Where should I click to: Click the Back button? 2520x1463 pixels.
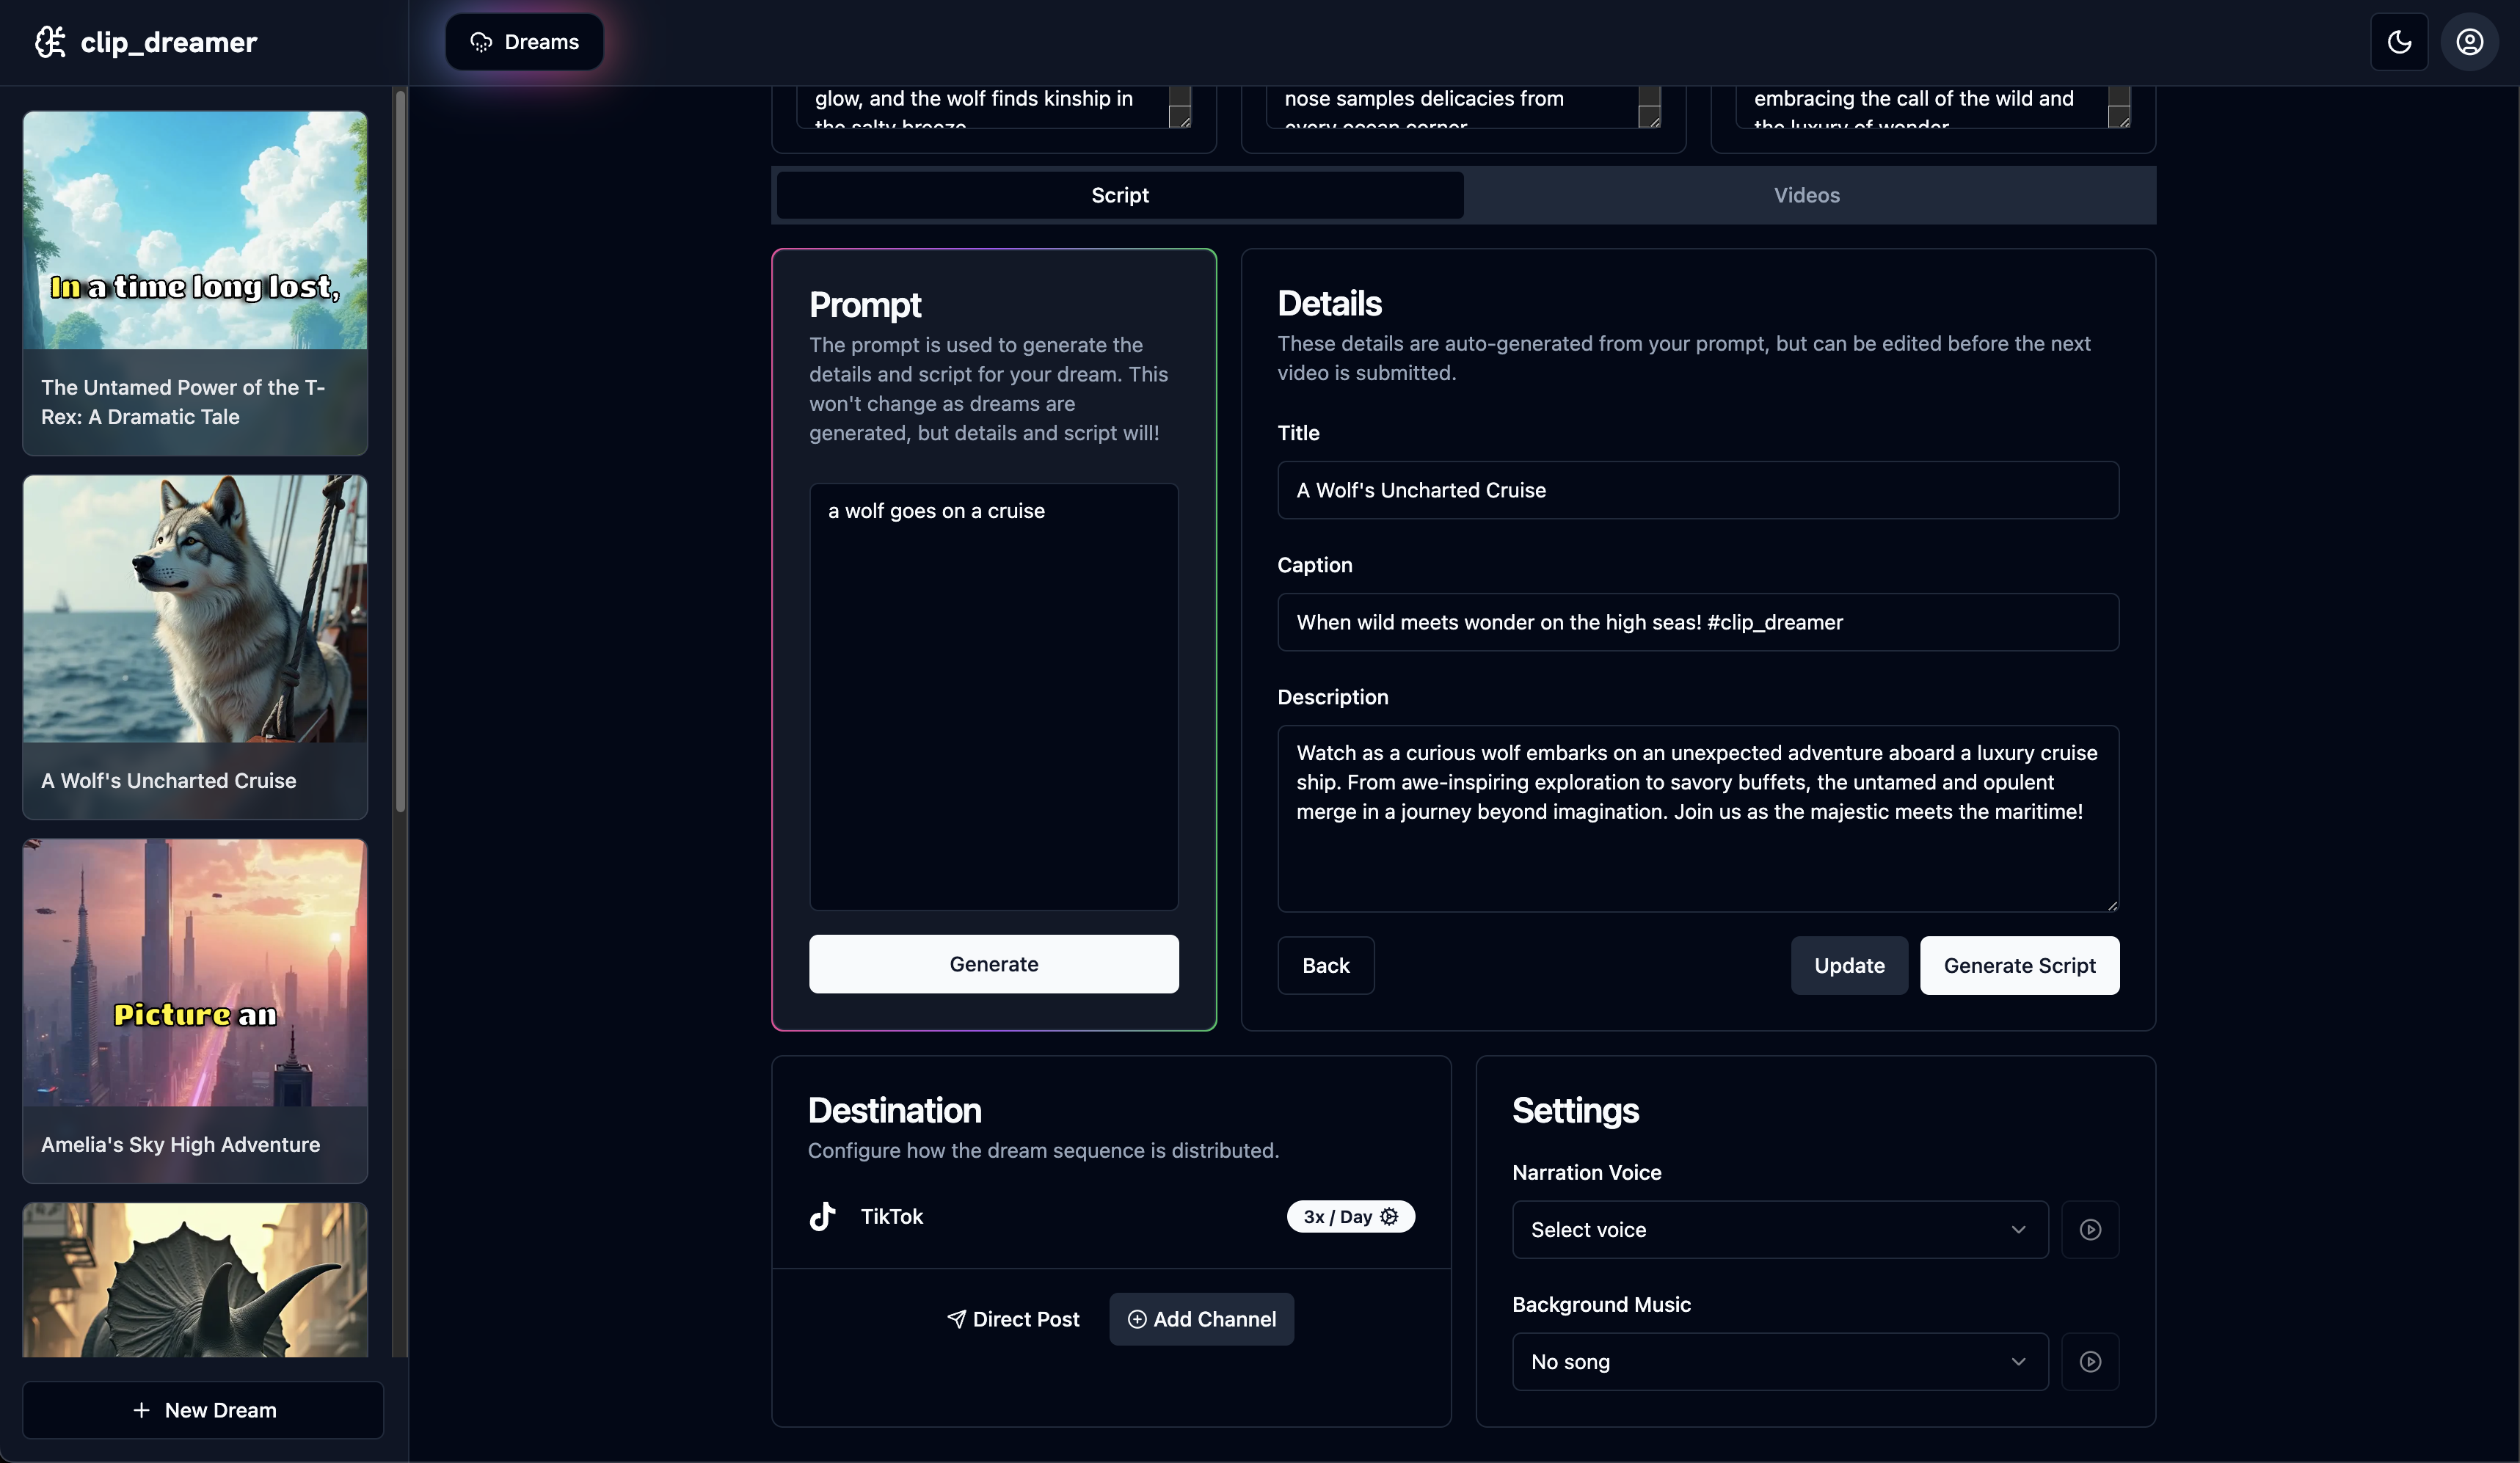(x=1325, y=965)
